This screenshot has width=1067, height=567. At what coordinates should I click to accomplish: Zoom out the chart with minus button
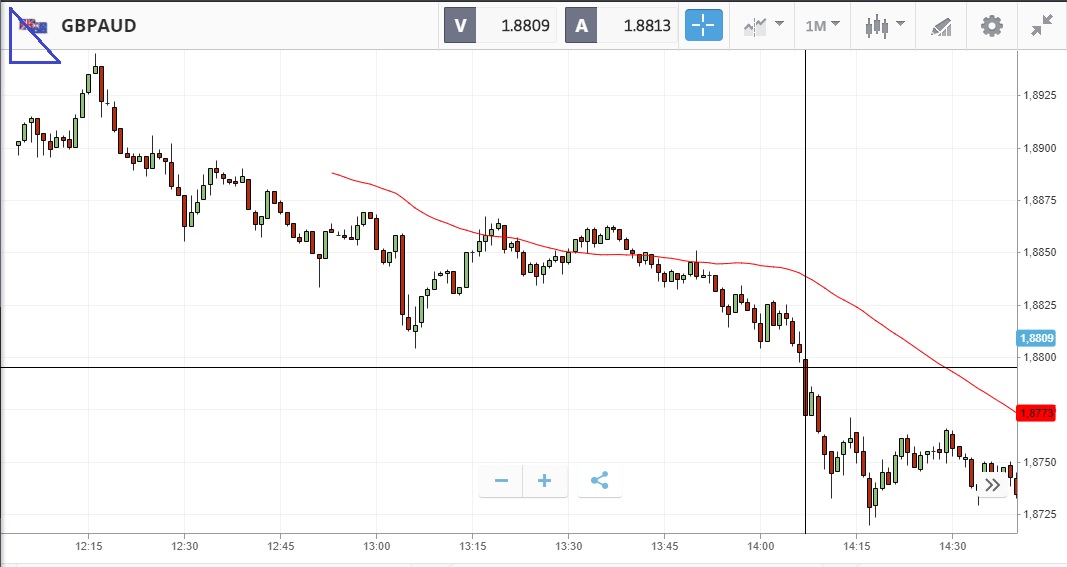coord(501,481)
